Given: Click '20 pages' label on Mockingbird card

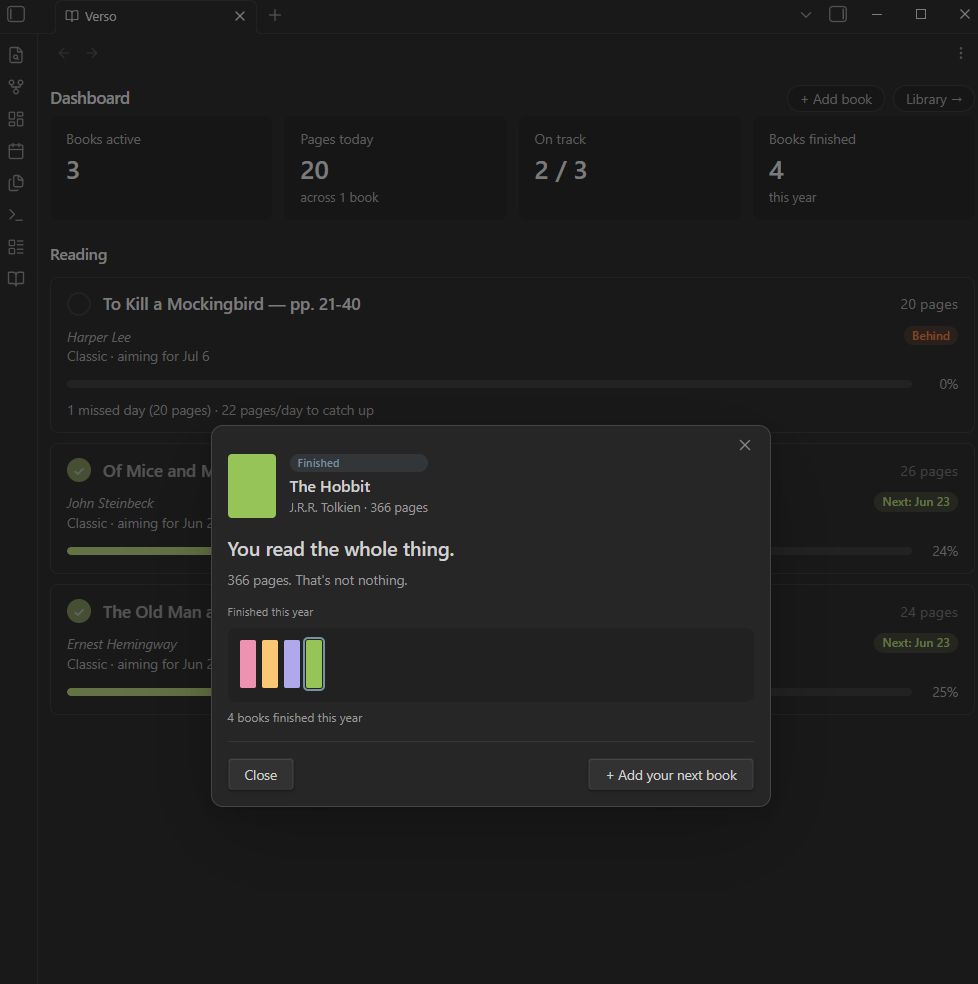Looking at the screenshot, I should (x=928, y=304).
